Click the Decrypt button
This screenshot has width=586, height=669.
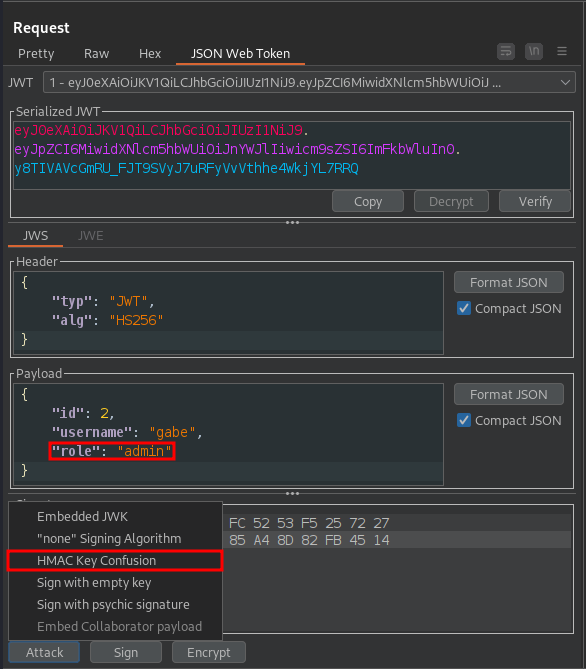tap(451, 201)
